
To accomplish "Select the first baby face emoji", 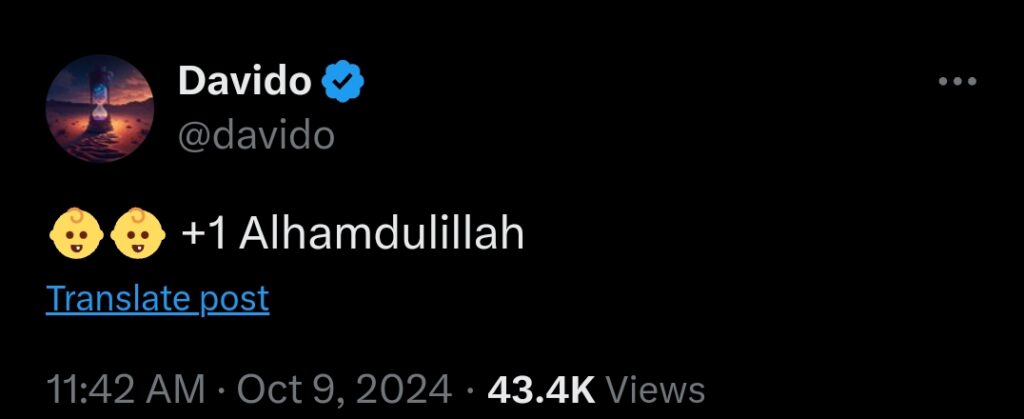I will (76, 233).
